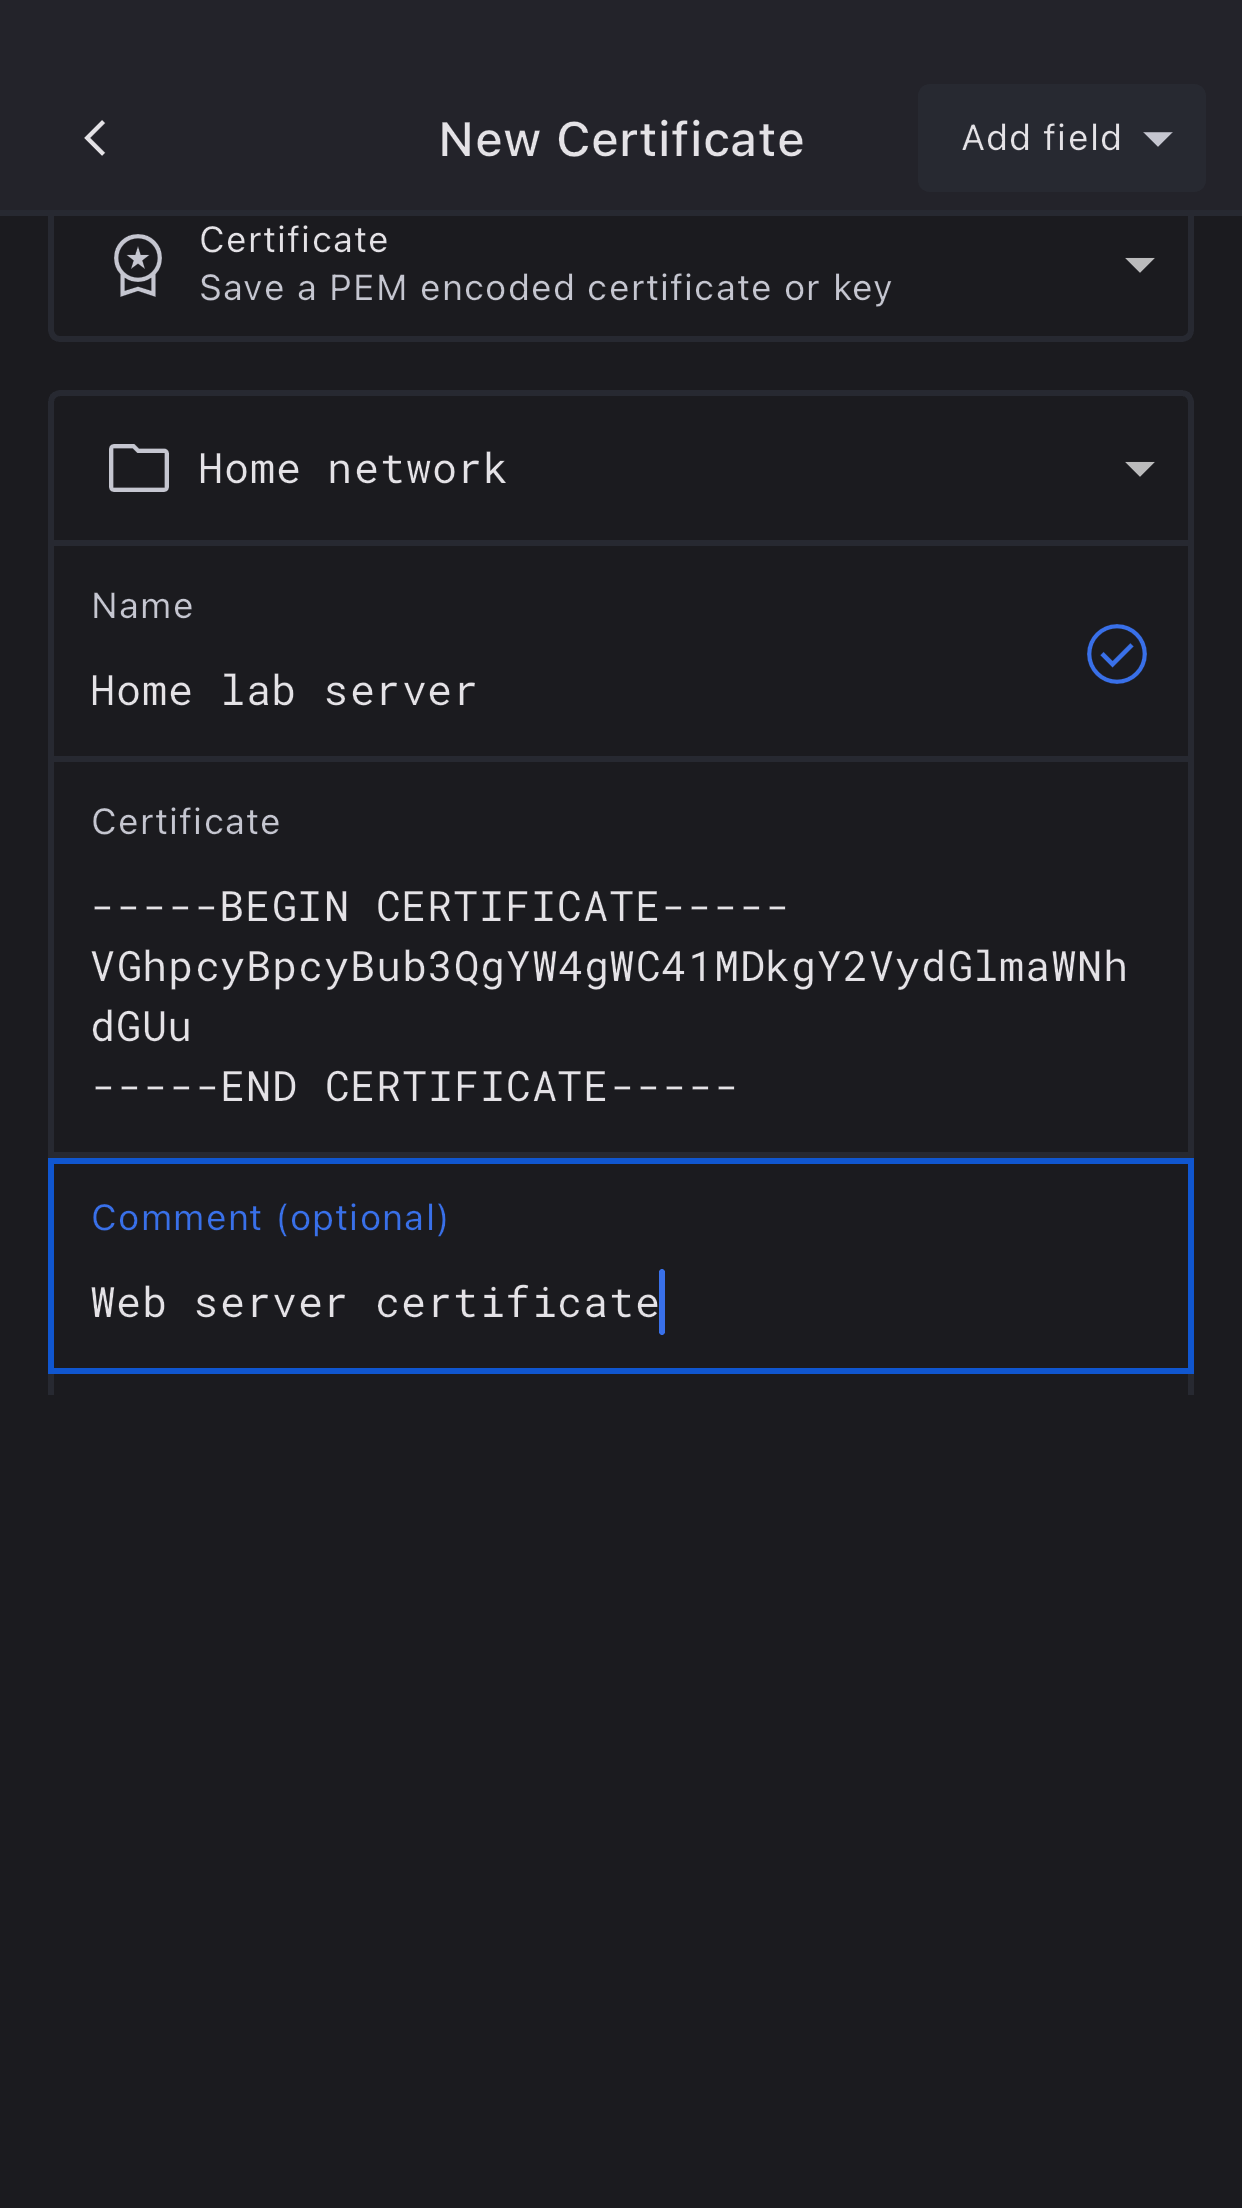1242x2208 pixels.
Task: Click the END CERTIFICATE line
Action: (414, 1087)
